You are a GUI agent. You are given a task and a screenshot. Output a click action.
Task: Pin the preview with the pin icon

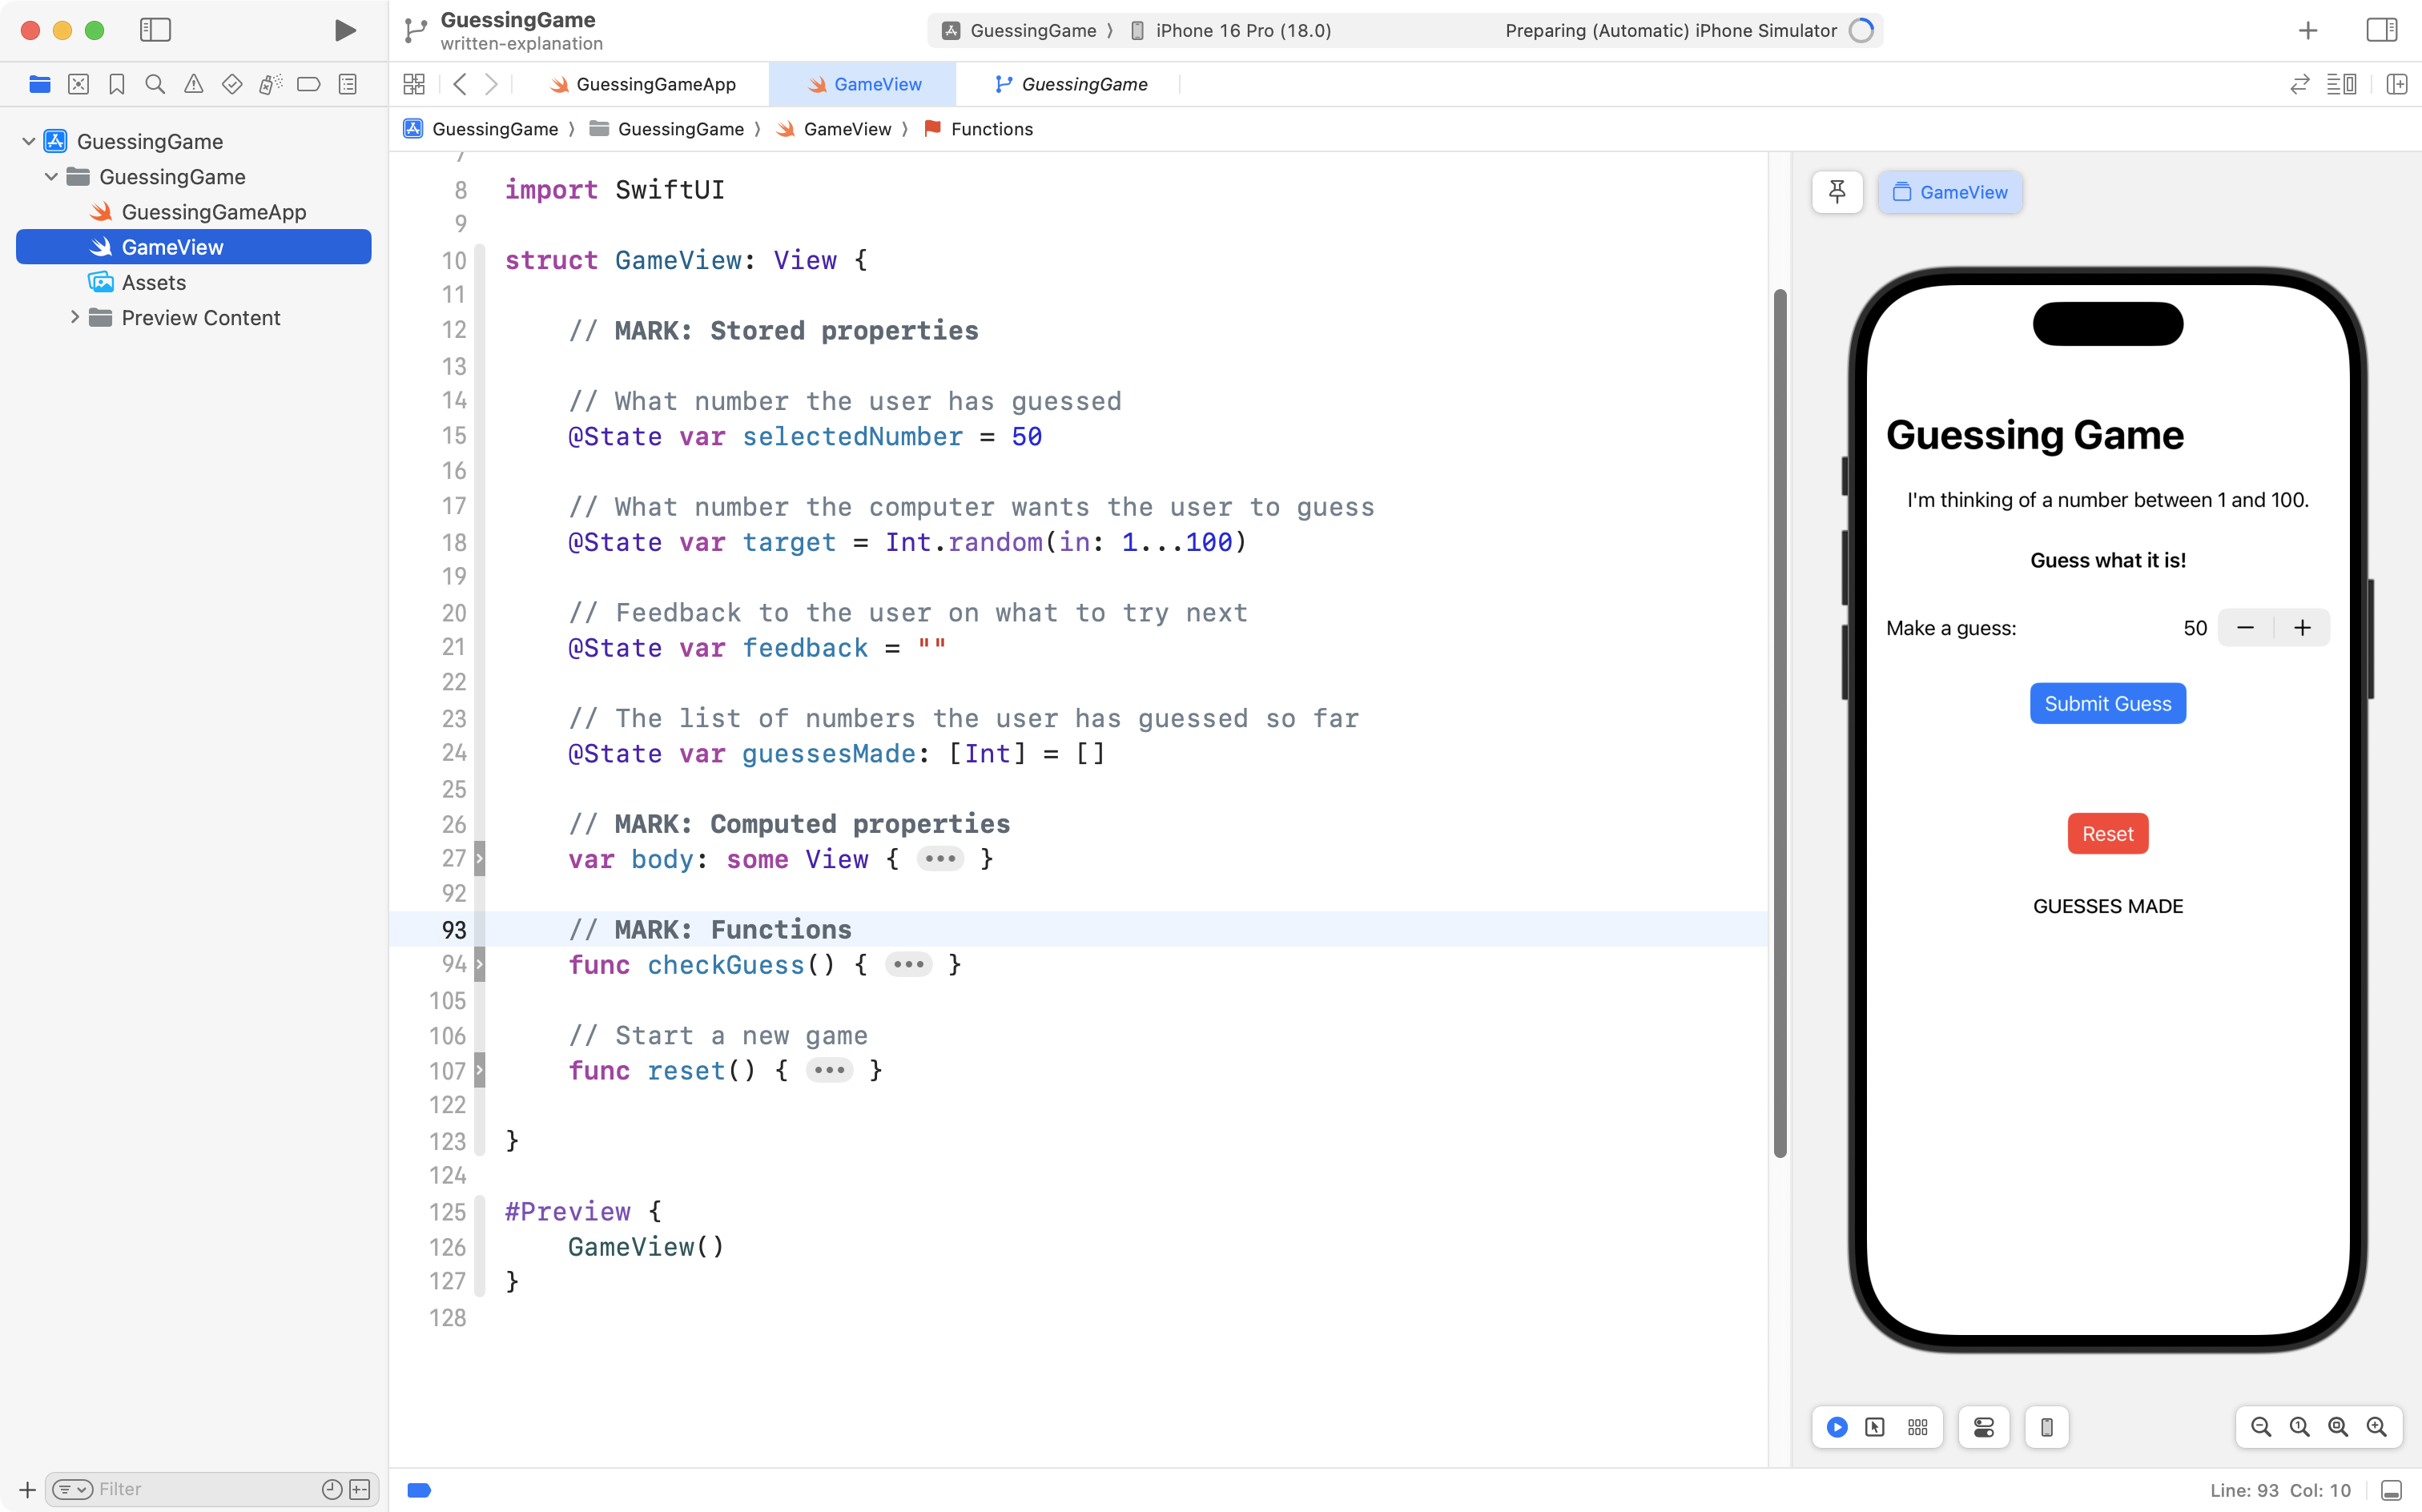1837,192
